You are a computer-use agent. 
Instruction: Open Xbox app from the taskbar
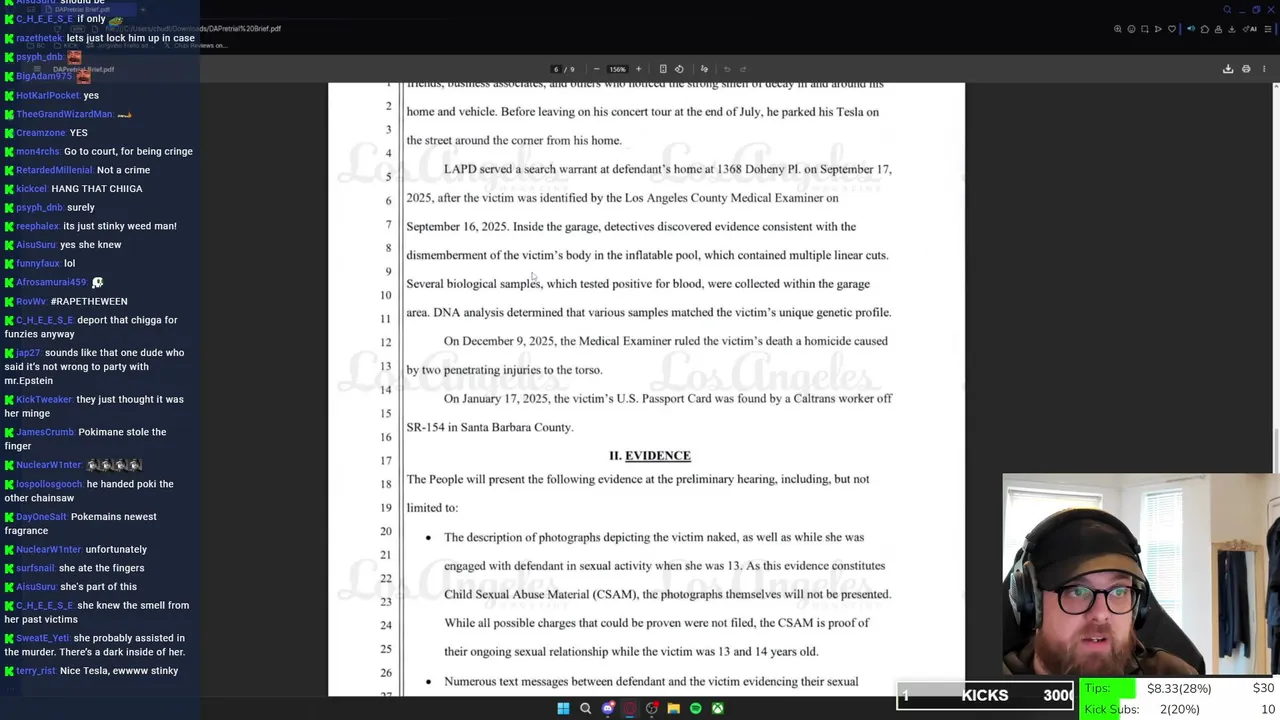717,708
